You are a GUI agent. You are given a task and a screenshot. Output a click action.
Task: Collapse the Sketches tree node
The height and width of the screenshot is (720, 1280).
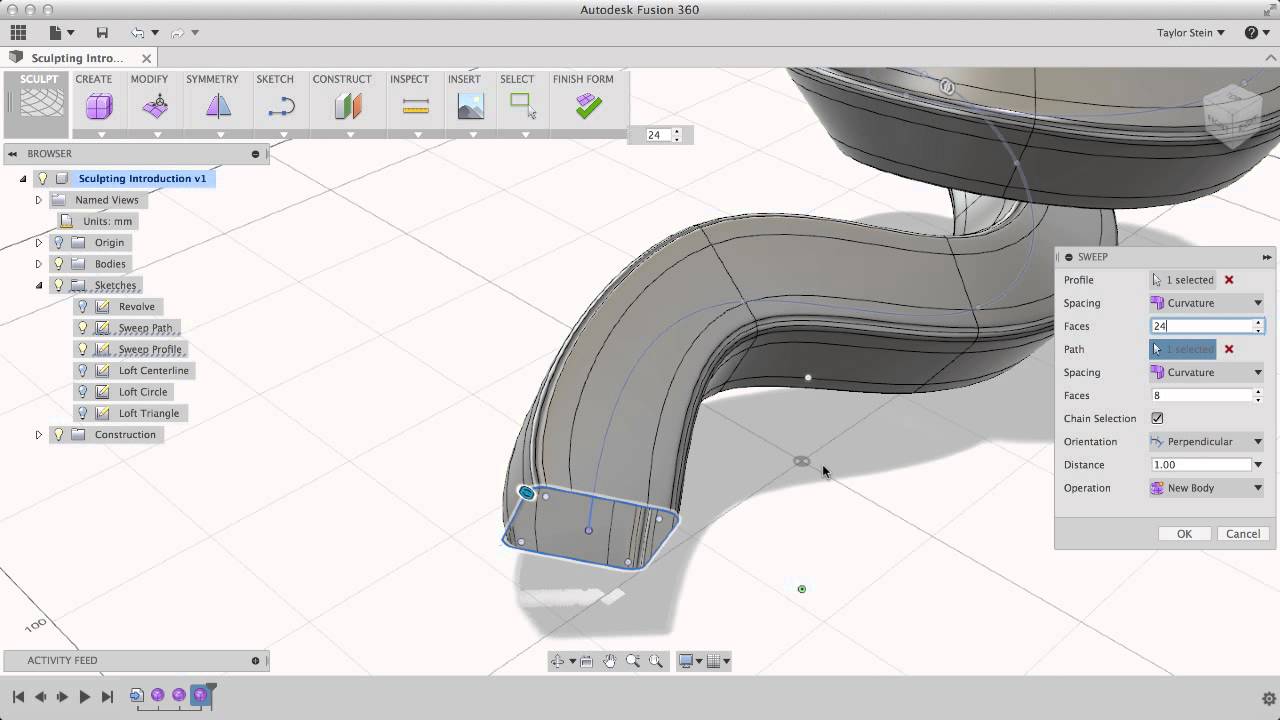(x=39, y=285)
